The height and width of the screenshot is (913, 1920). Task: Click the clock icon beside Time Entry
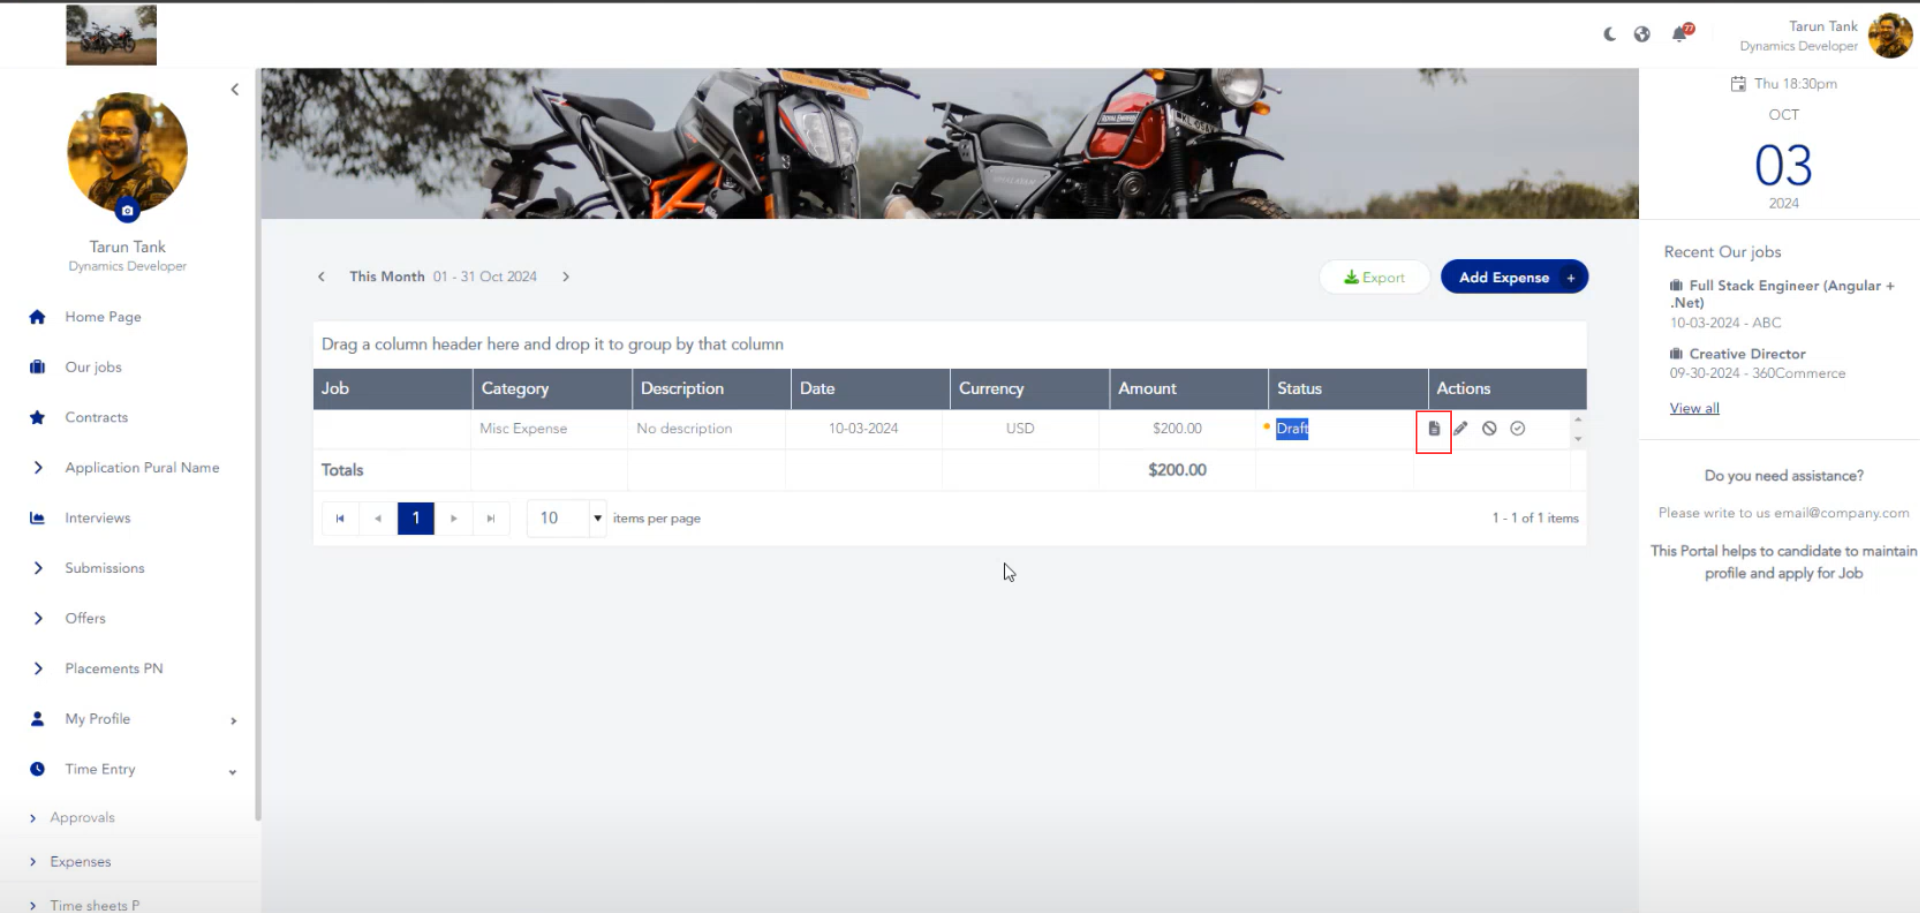[37, 769]
